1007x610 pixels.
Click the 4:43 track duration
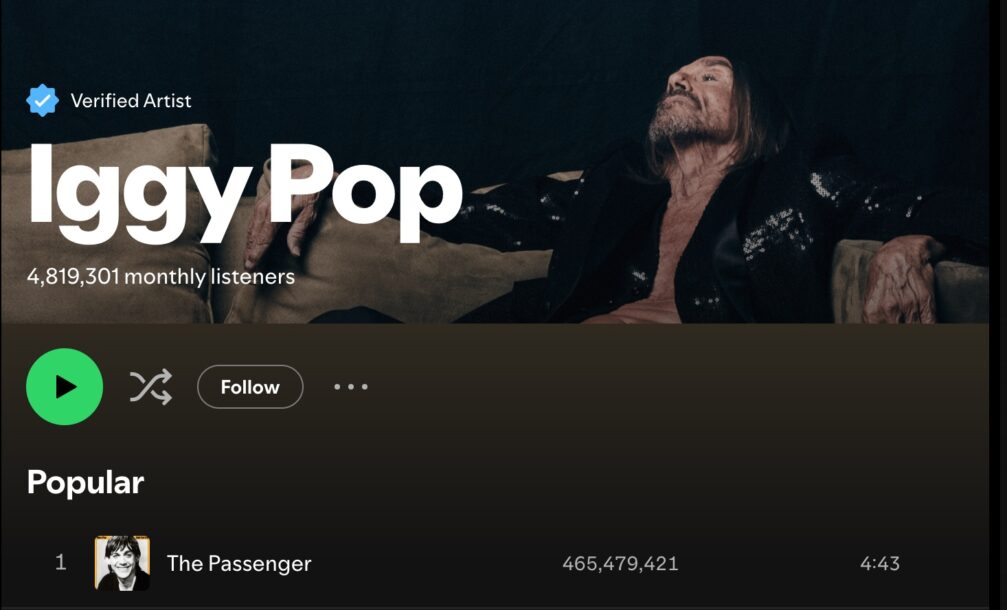880,564
